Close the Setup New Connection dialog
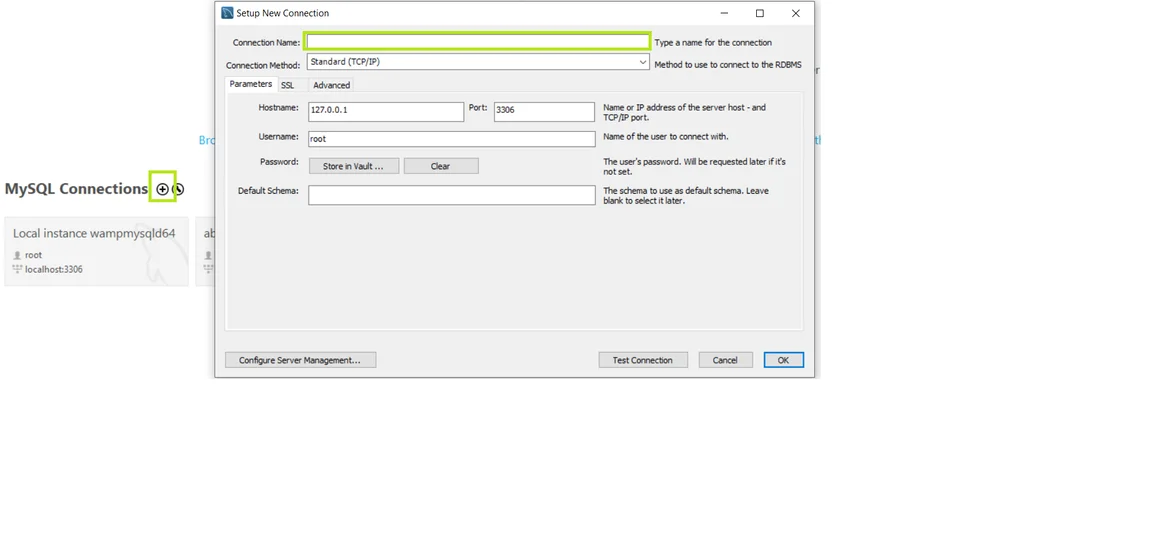1170x534 pixels. pyautogui.click(x=795, y=13)
